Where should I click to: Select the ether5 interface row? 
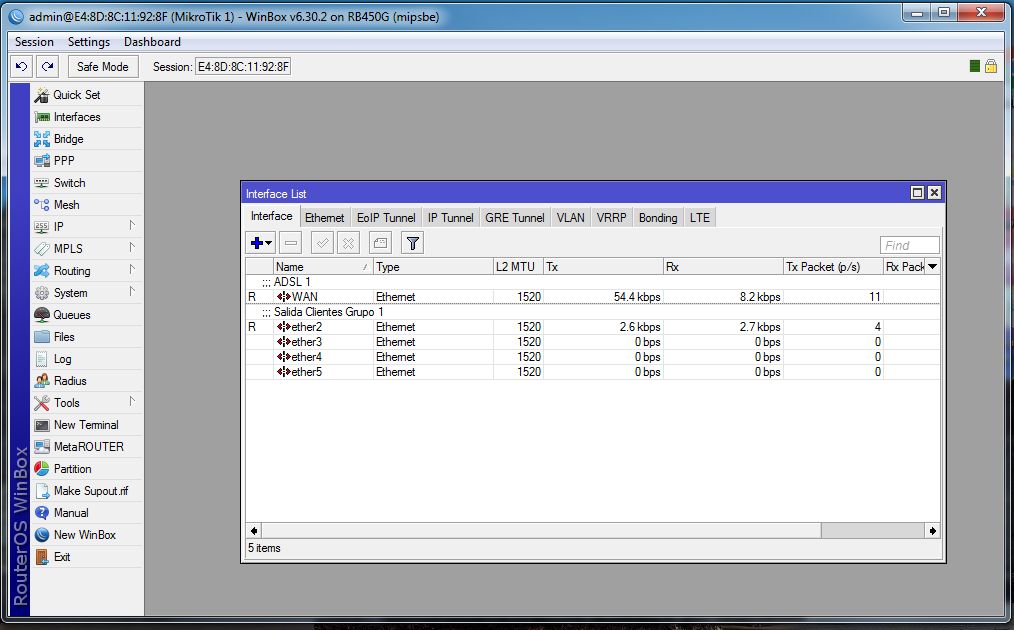592,372
